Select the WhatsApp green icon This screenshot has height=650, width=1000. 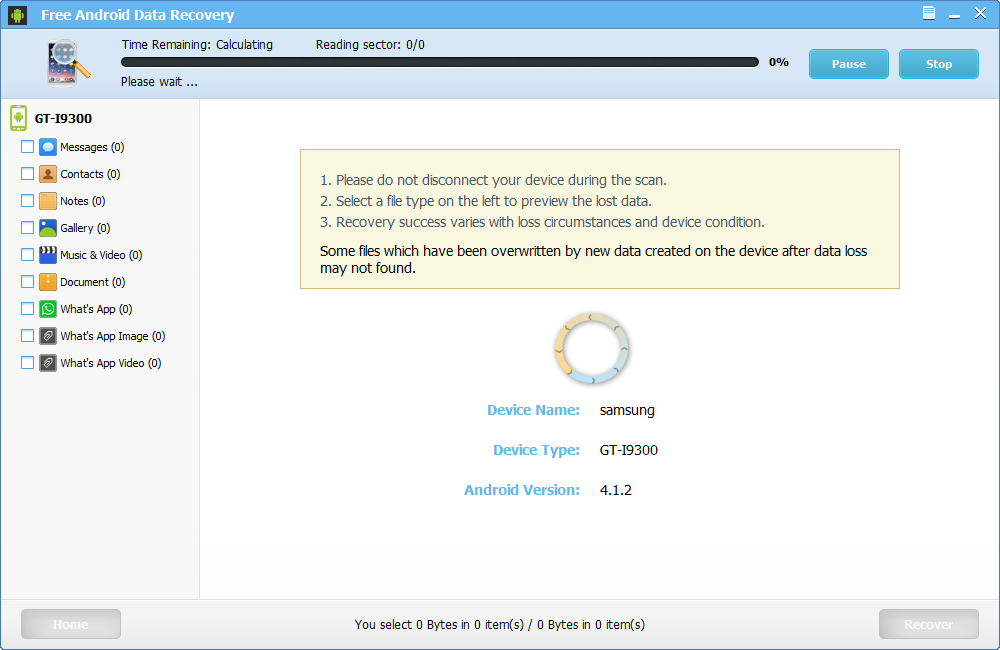click(x=48, y=309)
